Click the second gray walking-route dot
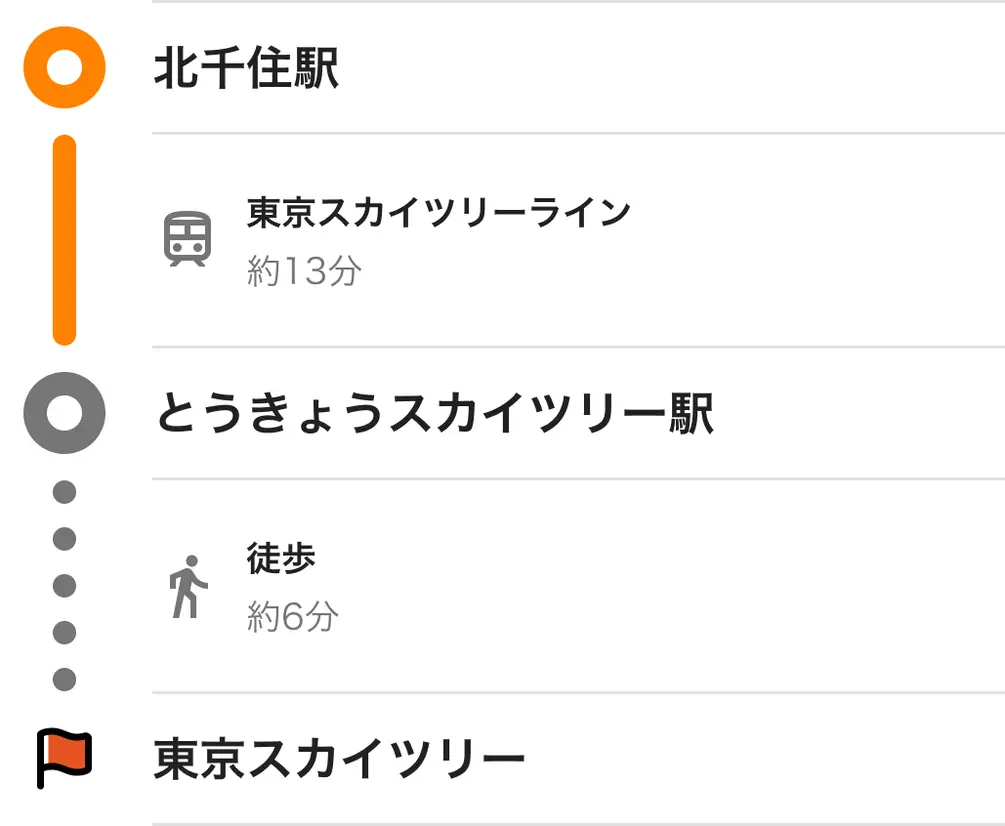The width and height of the screenshot is (1005, 826). point(64,539)
